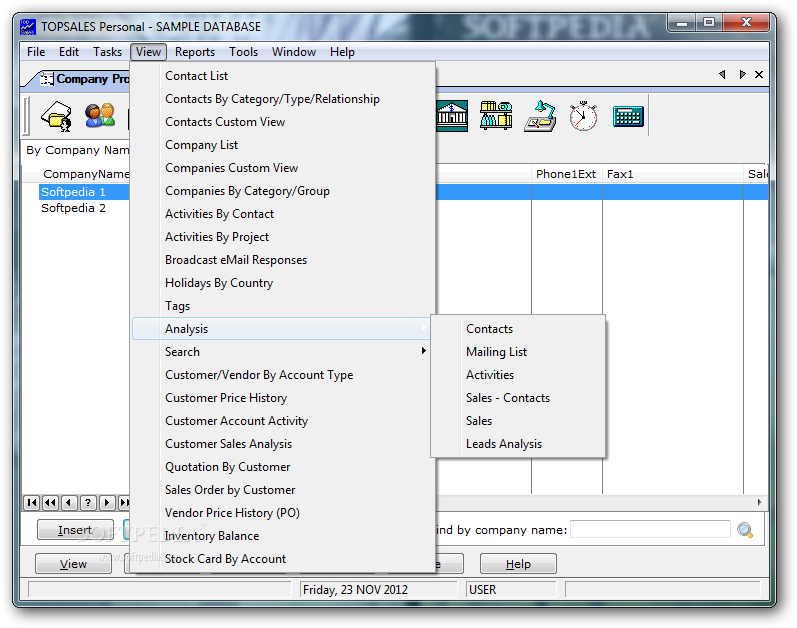Open the Edit menu

tap(69, 52)
